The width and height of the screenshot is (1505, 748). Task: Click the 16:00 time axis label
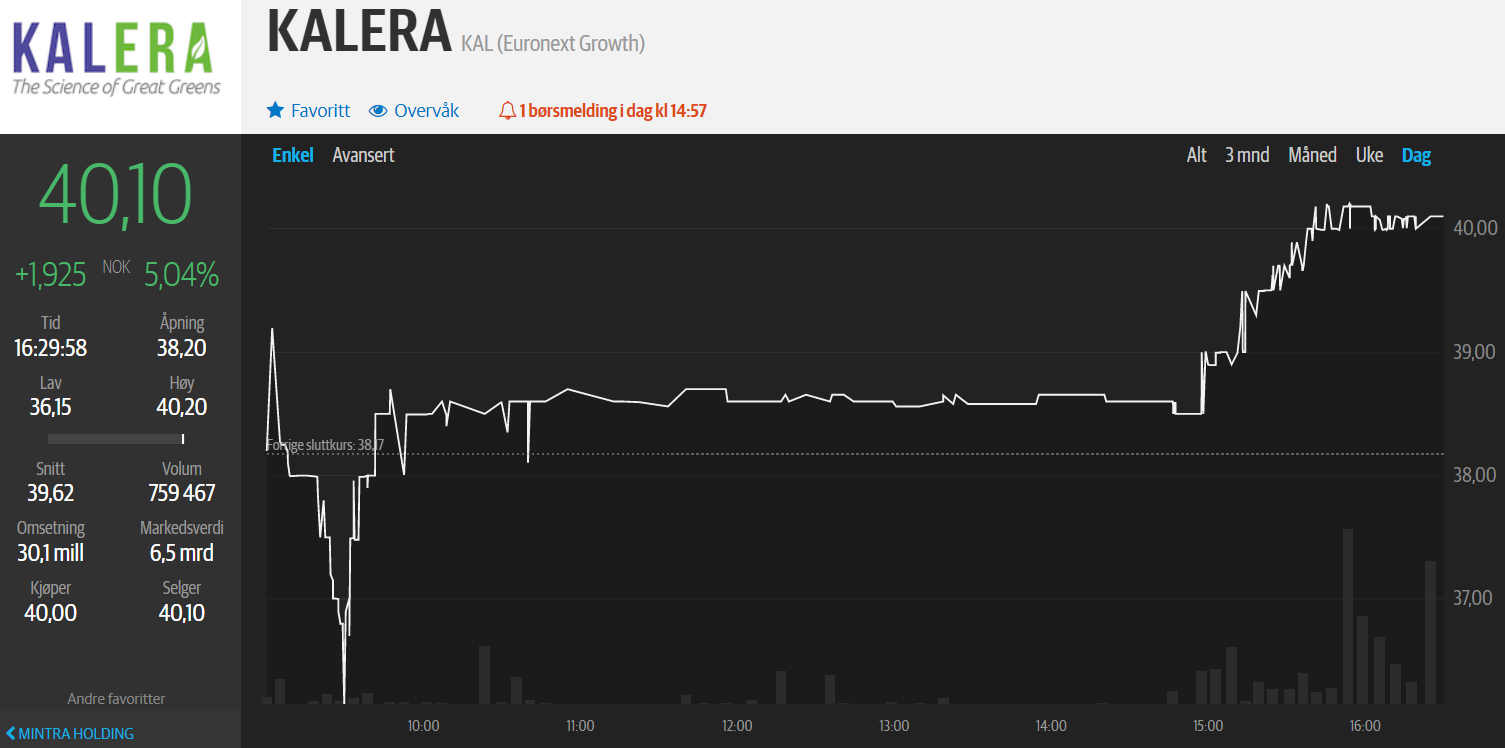tap(1365, 726)
